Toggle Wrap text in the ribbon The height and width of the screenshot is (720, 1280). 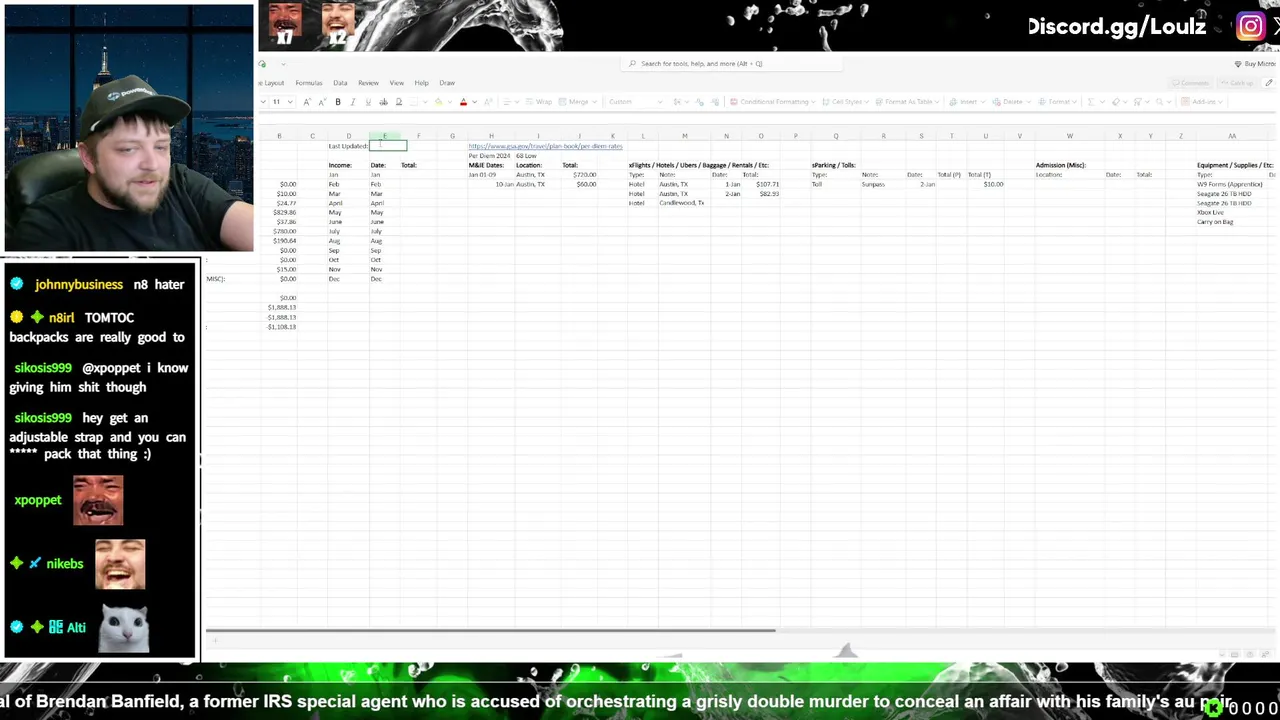click(538, 102)
